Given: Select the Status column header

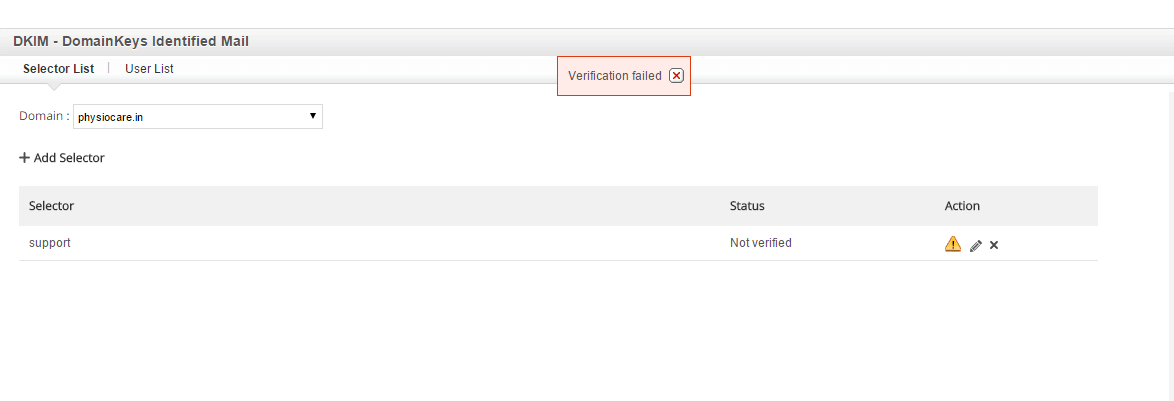Looking at the screenshot, I should click(x=747, y=206).
